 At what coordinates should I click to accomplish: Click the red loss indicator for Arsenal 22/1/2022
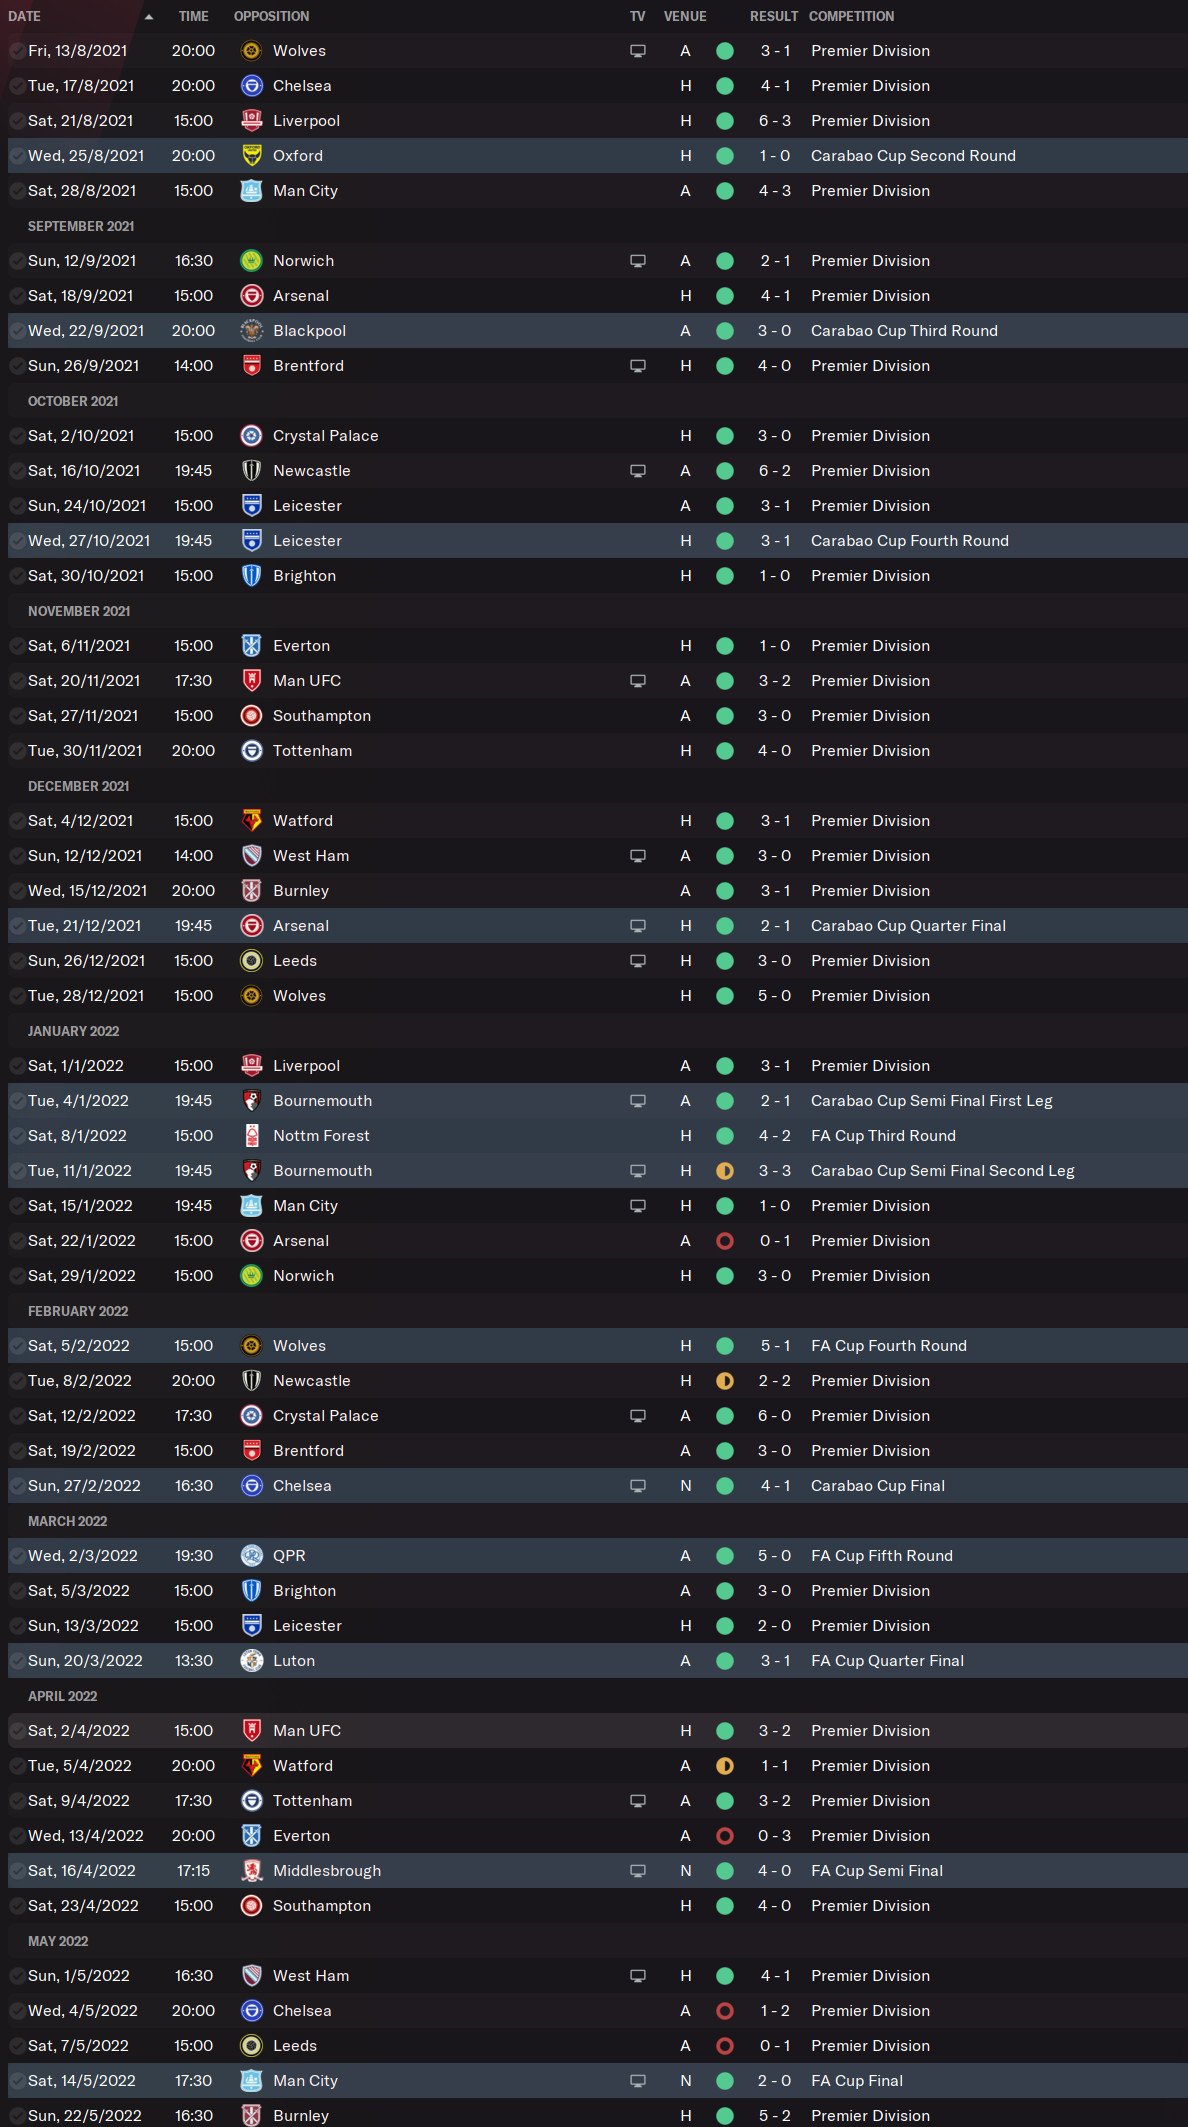point(725,1241)
